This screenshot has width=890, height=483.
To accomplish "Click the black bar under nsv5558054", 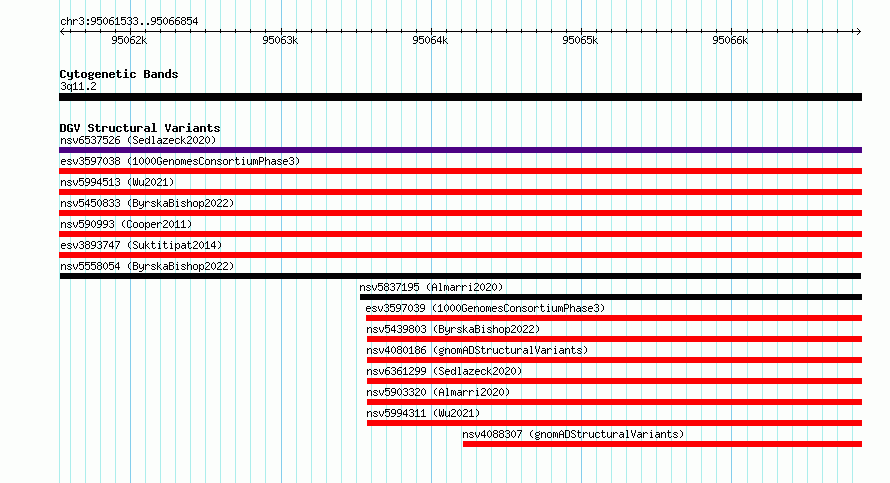I will pyautogui.click(x=460, y=276).
